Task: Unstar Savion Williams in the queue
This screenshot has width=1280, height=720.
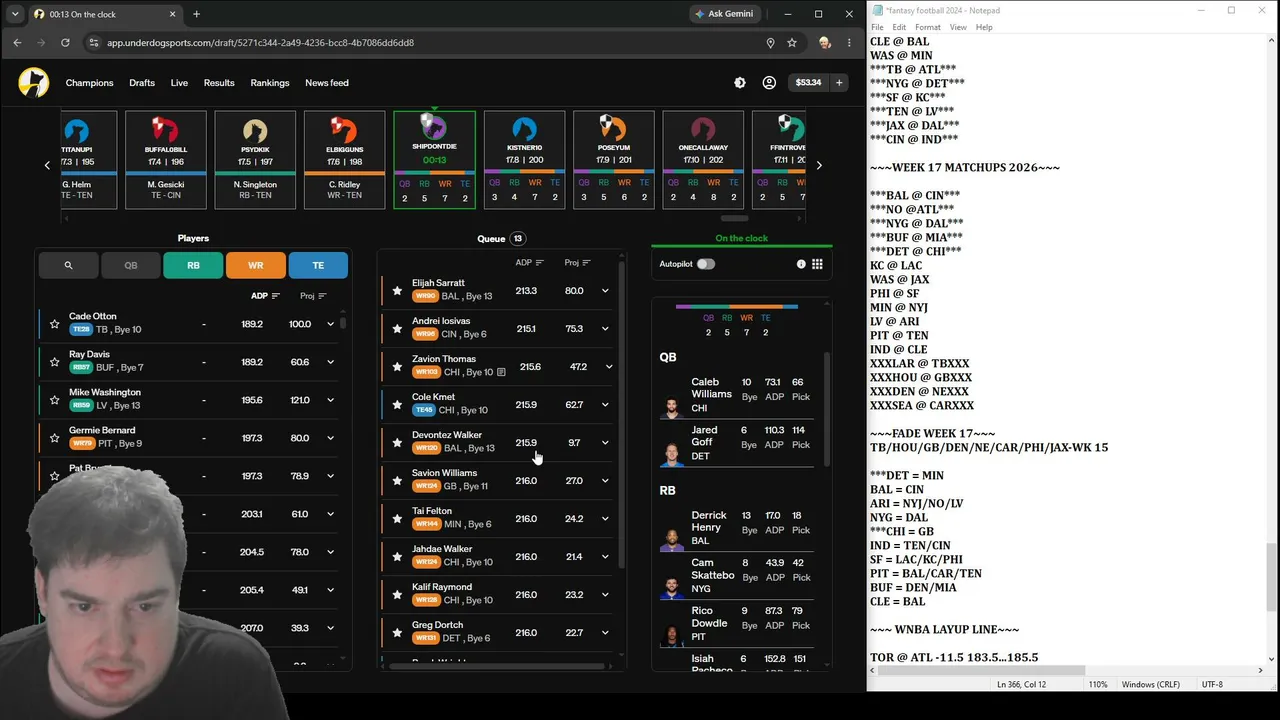Action: [397, 481]
